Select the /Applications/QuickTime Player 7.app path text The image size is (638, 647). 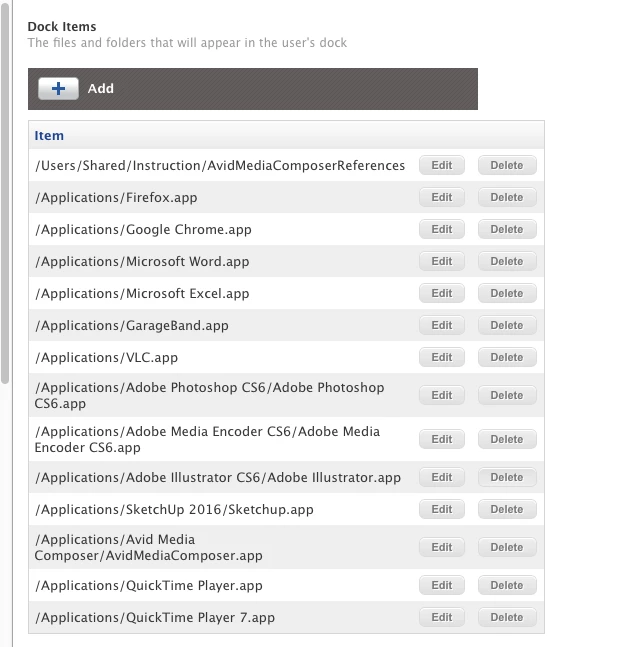coord(155,618)
